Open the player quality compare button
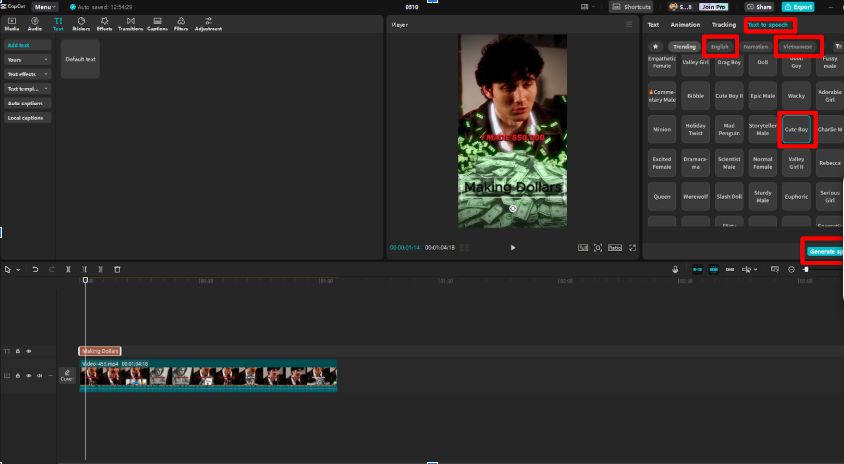Viewport: 844px width, 464px height. (x=583, y=248)
